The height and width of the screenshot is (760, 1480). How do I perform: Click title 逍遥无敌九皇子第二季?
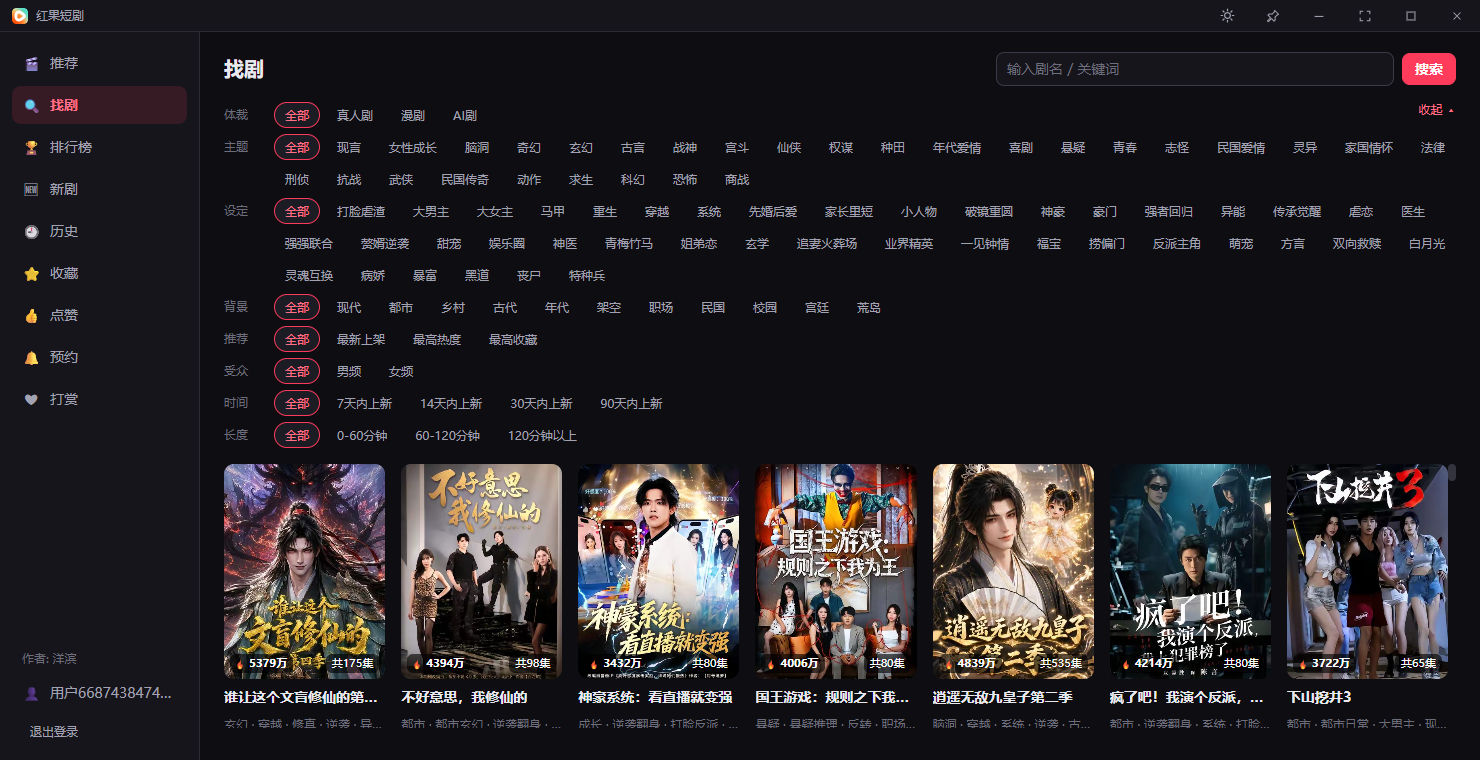(1003, 697)
